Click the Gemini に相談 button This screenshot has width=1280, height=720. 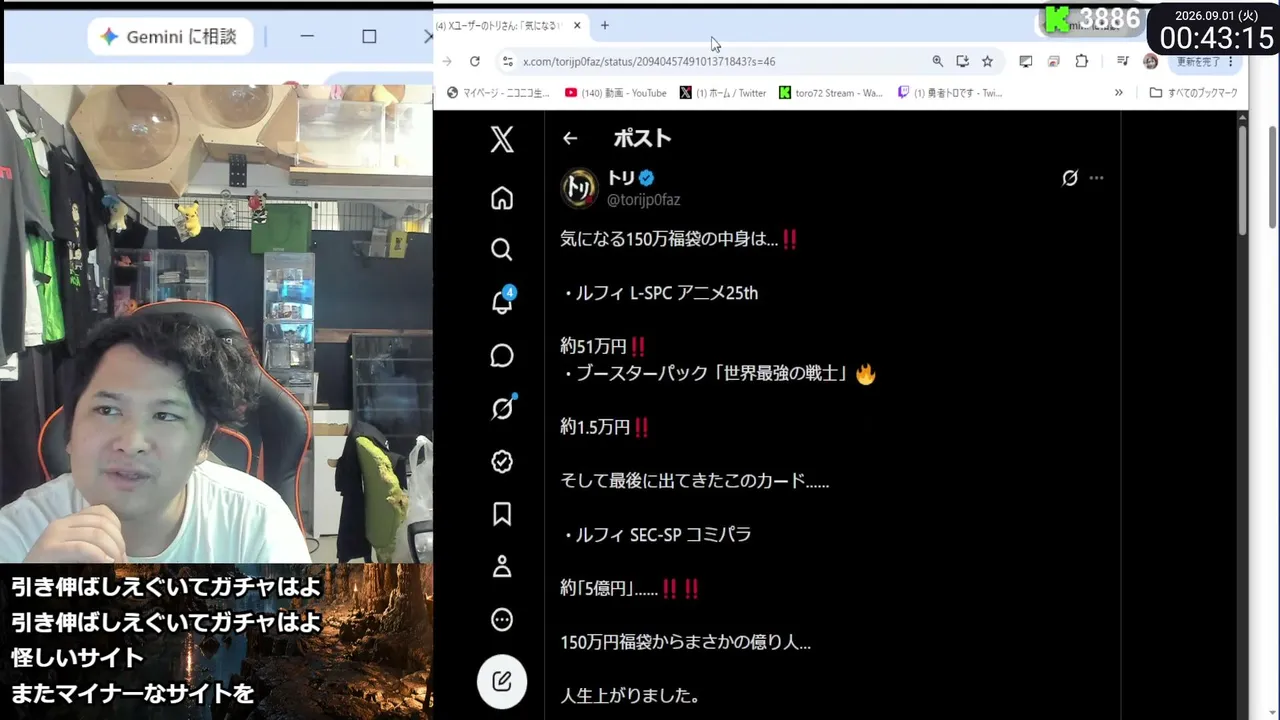(x=168, y=37)
